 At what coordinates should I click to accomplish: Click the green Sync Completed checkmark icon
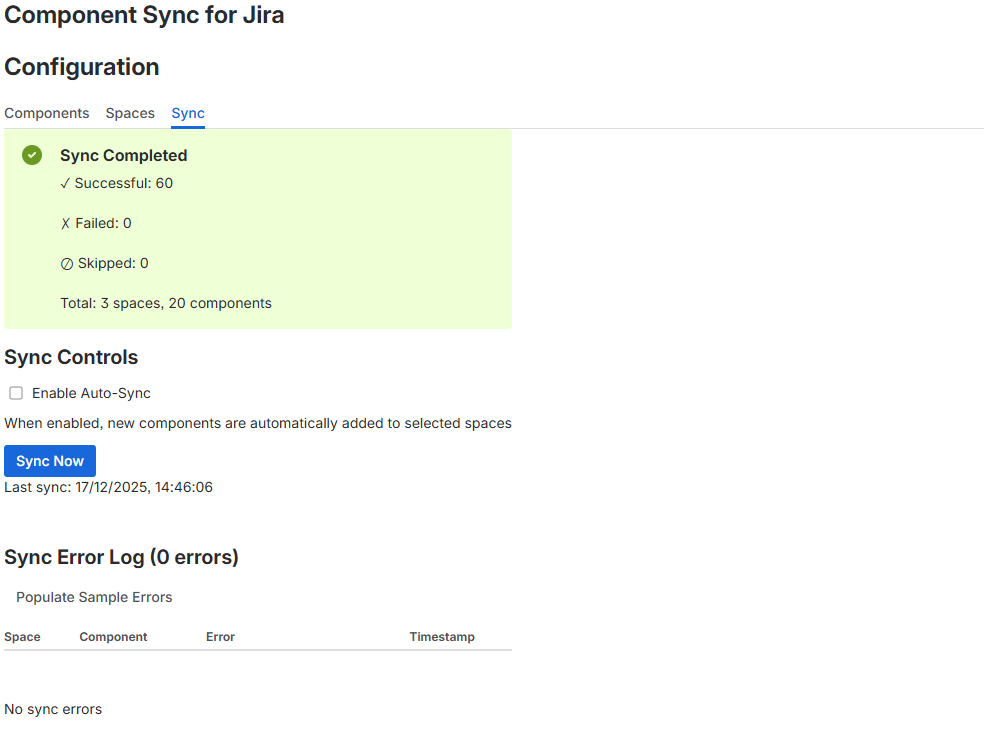[x=31, y=155]
